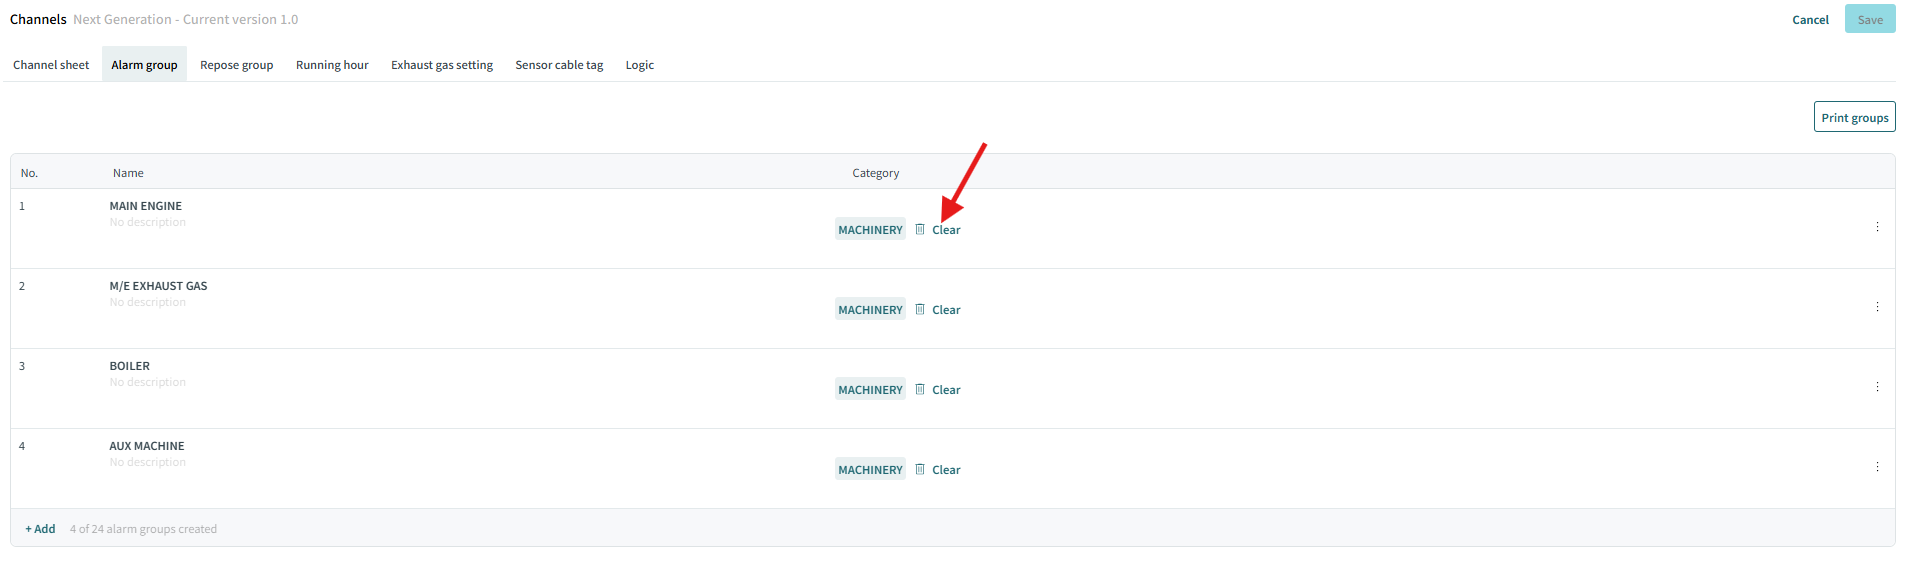Click the Channels page title
1906x587 pixels.
click(x=38, y=19)
